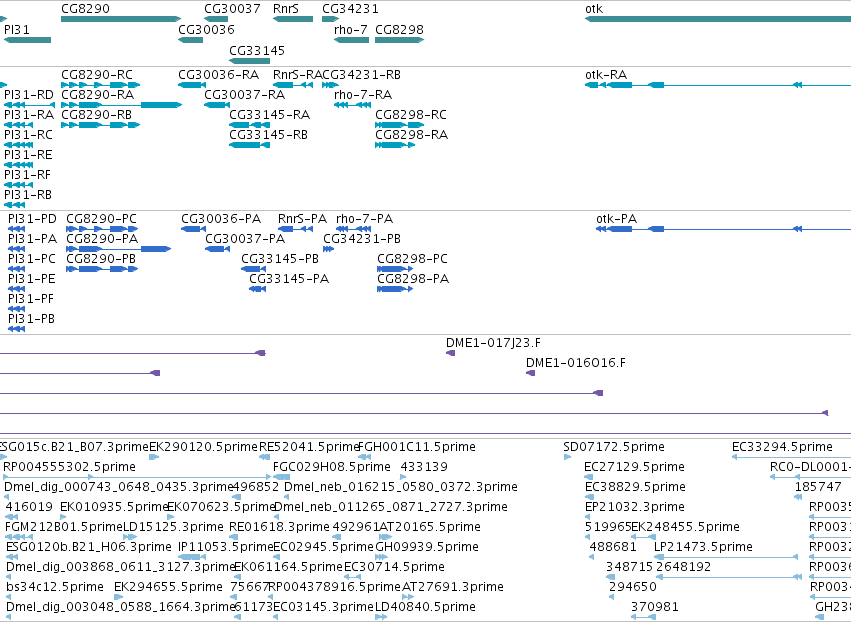
Task: Open protein CG8290-PA
Action: (x=102, y=239)
